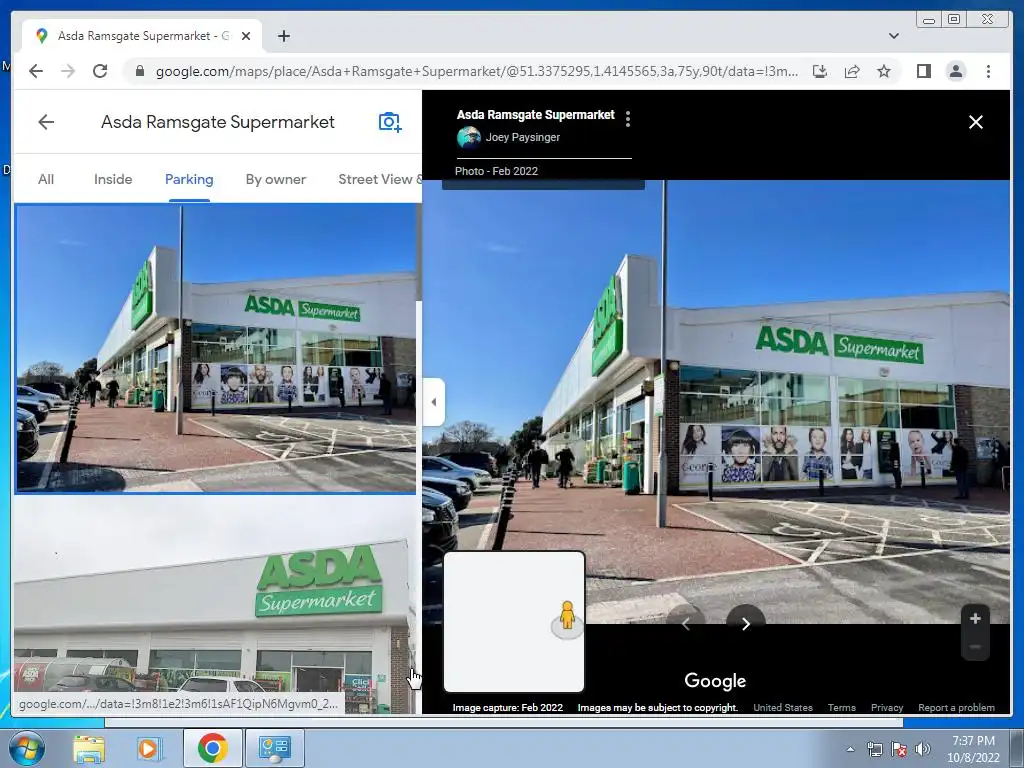Image resolution: width=1024 pixels, height=768 pixels.
Task: Zoom out of the photo
Action: click(975, 647)
